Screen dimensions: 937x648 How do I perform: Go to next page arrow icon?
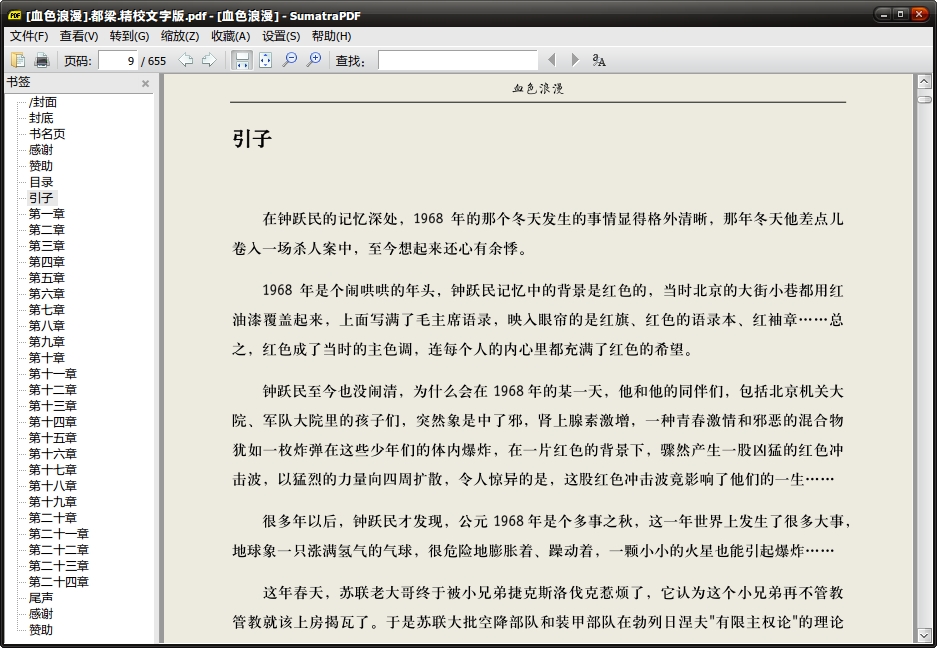coord(209,60)
